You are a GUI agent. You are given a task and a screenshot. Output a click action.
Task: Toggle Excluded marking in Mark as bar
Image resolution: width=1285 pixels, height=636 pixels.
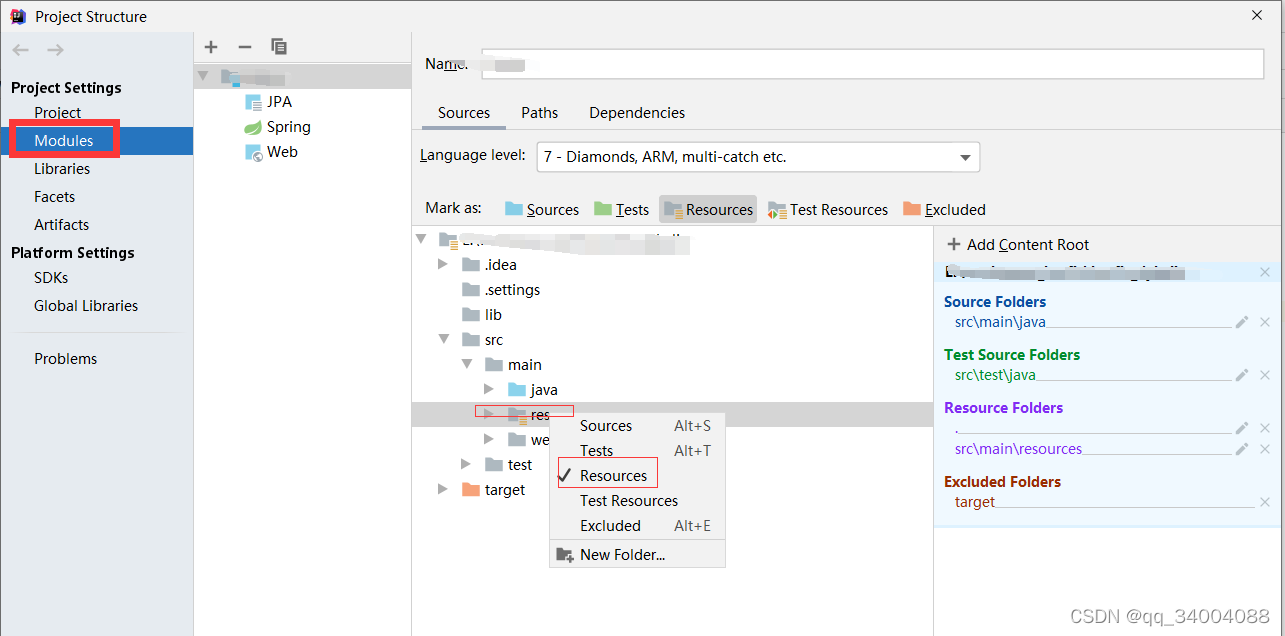tap(944, 209)
